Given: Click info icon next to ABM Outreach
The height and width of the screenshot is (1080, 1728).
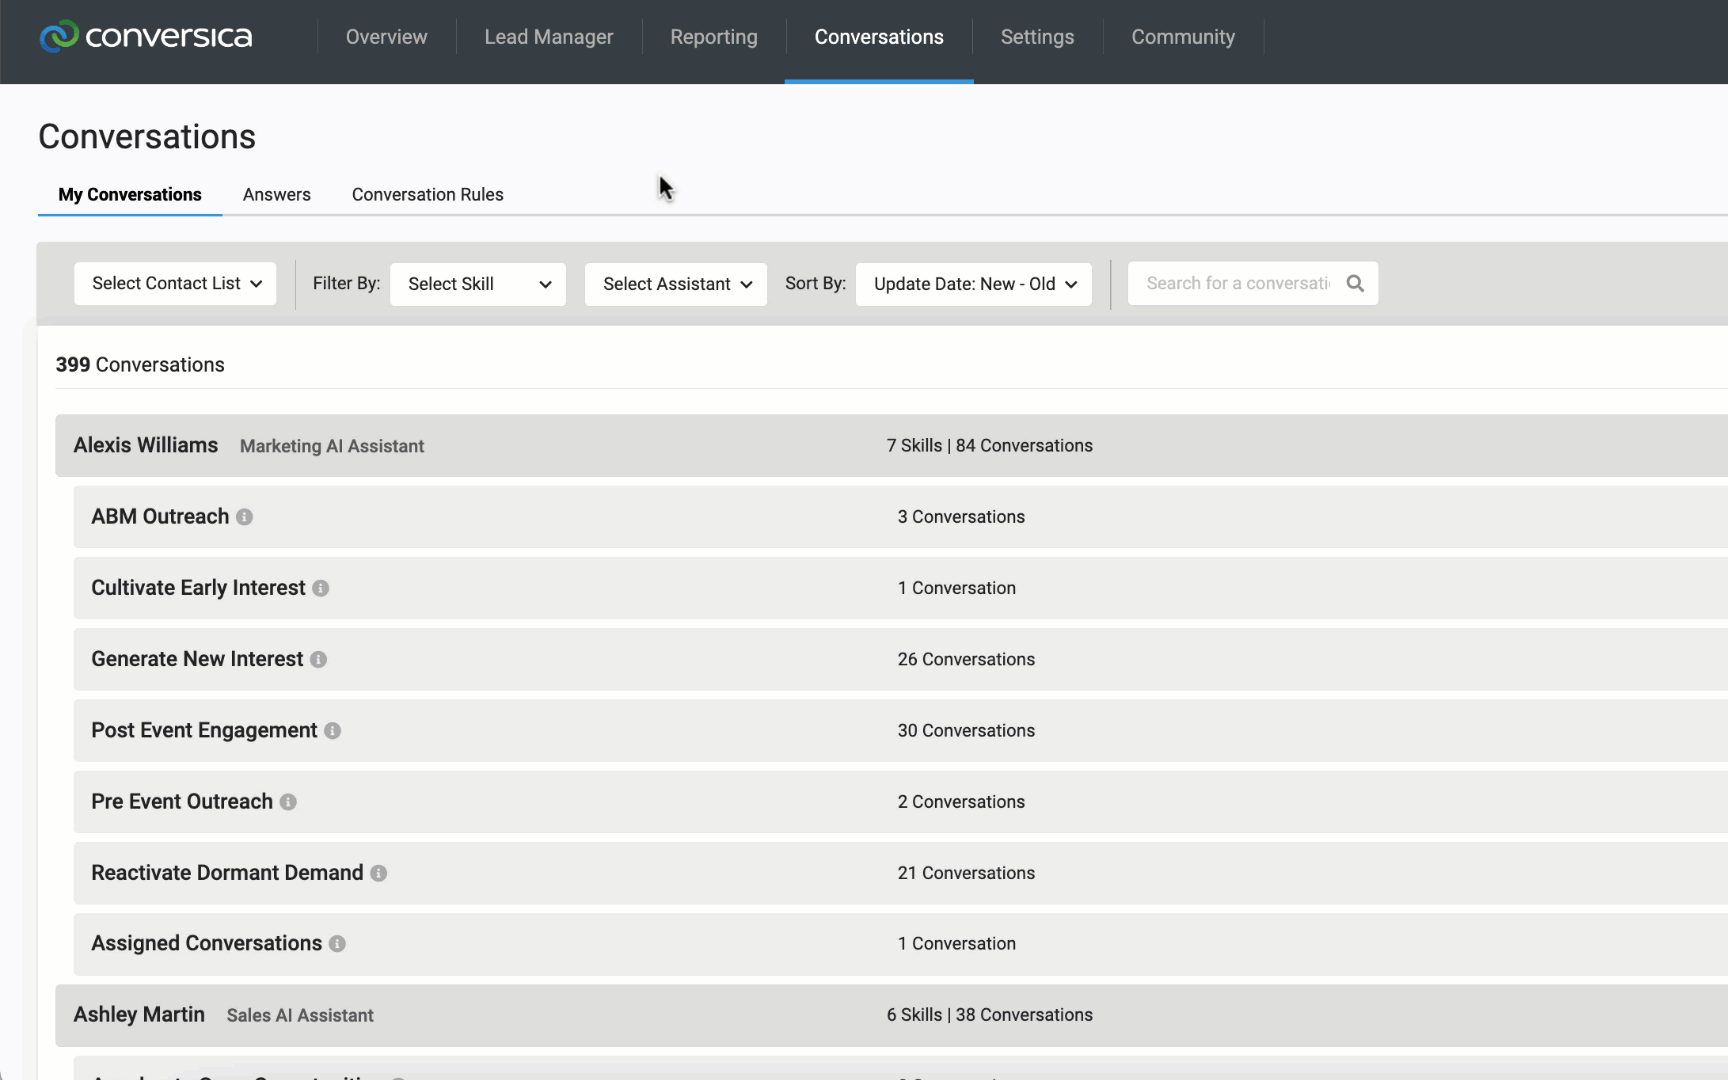Looking at the screenshot, I should [x=244, y=517].
